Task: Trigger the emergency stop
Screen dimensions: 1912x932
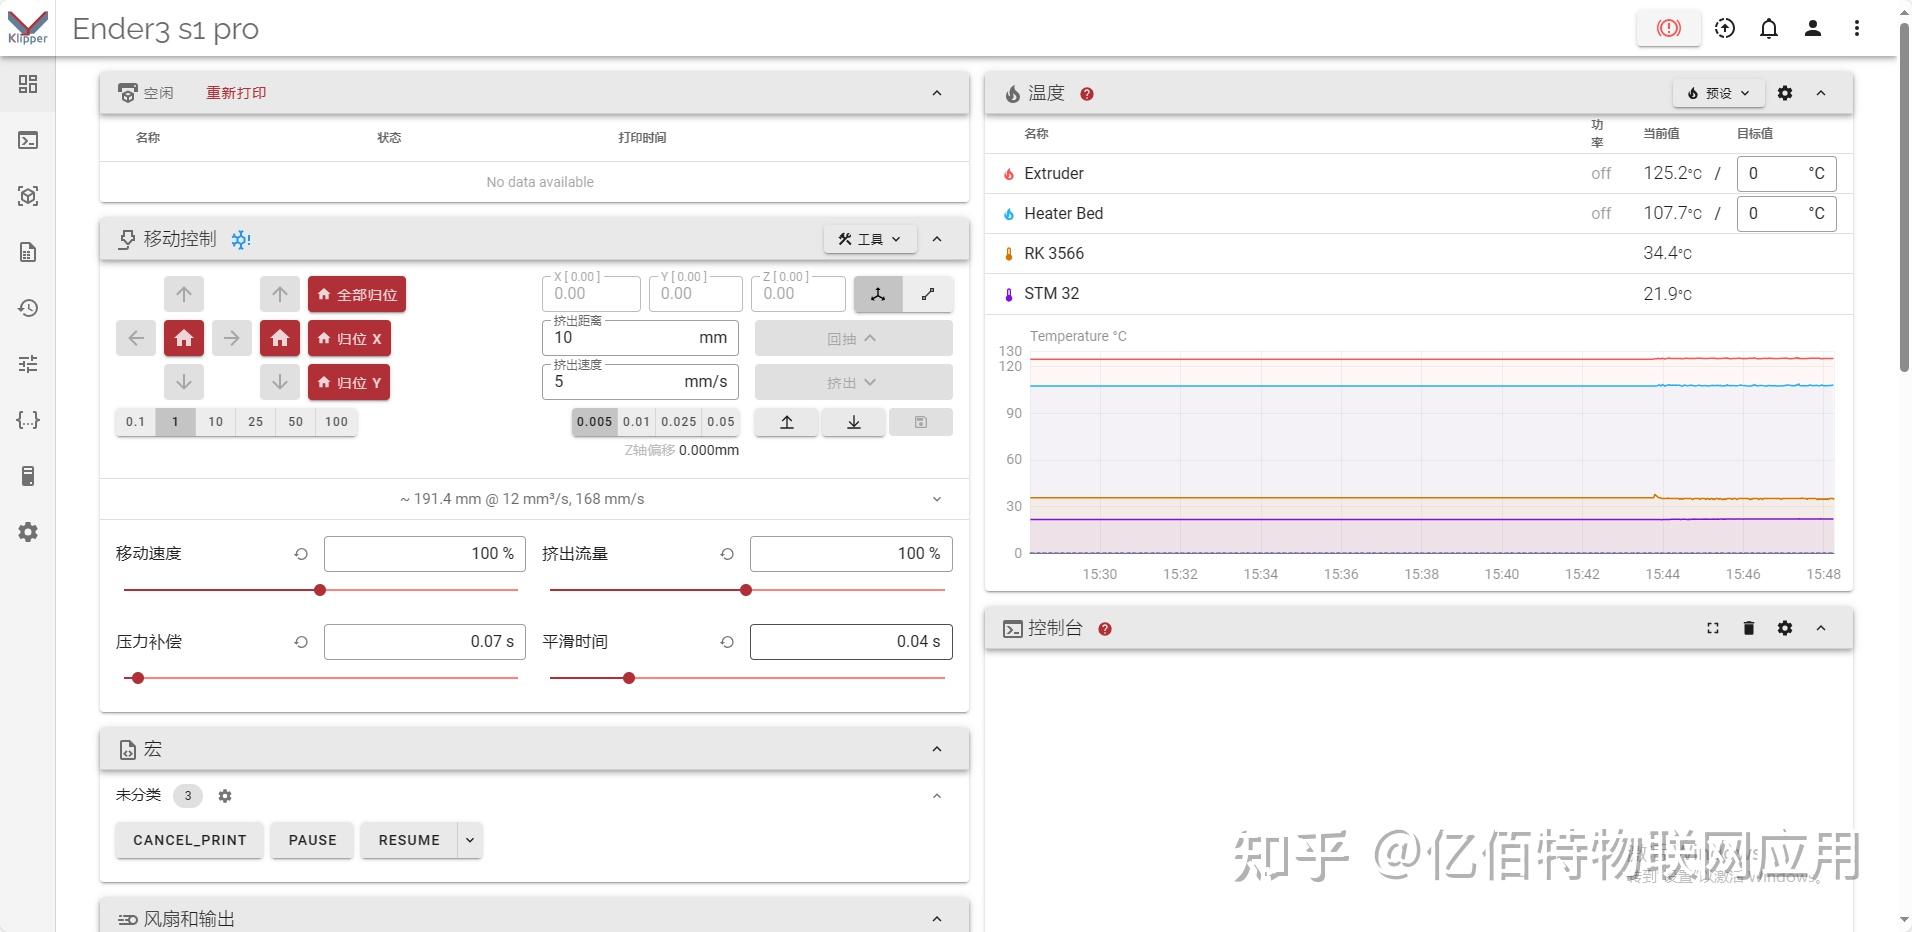Action: point(1666,28)
